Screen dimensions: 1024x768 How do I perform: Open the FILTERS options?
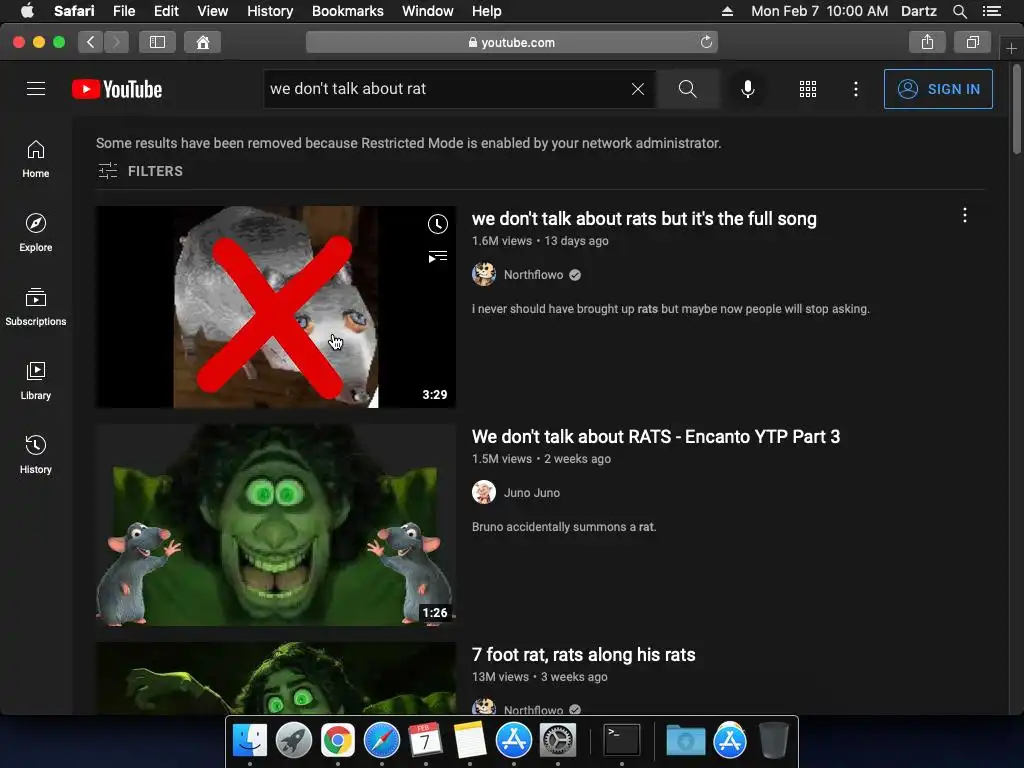[x=140, y=171]
